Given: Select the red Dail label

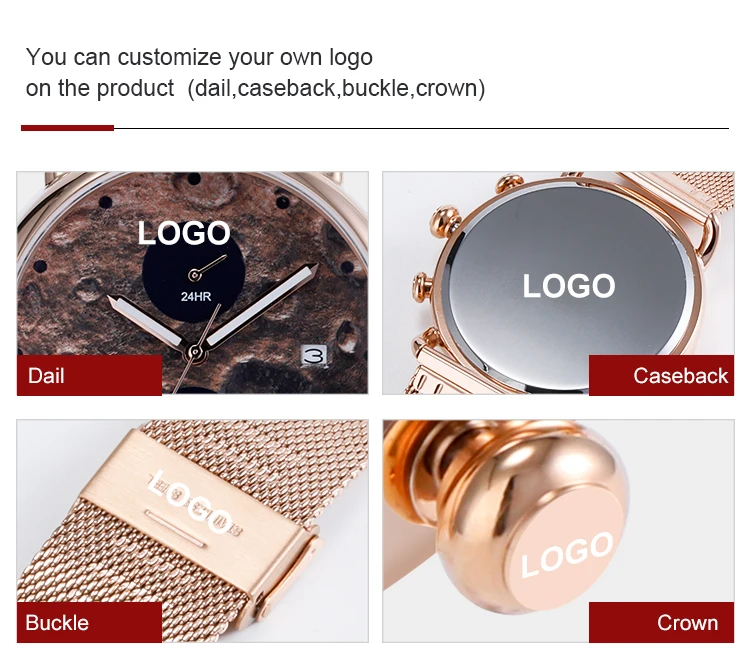Looking at the screenshot, I should 89,375.
